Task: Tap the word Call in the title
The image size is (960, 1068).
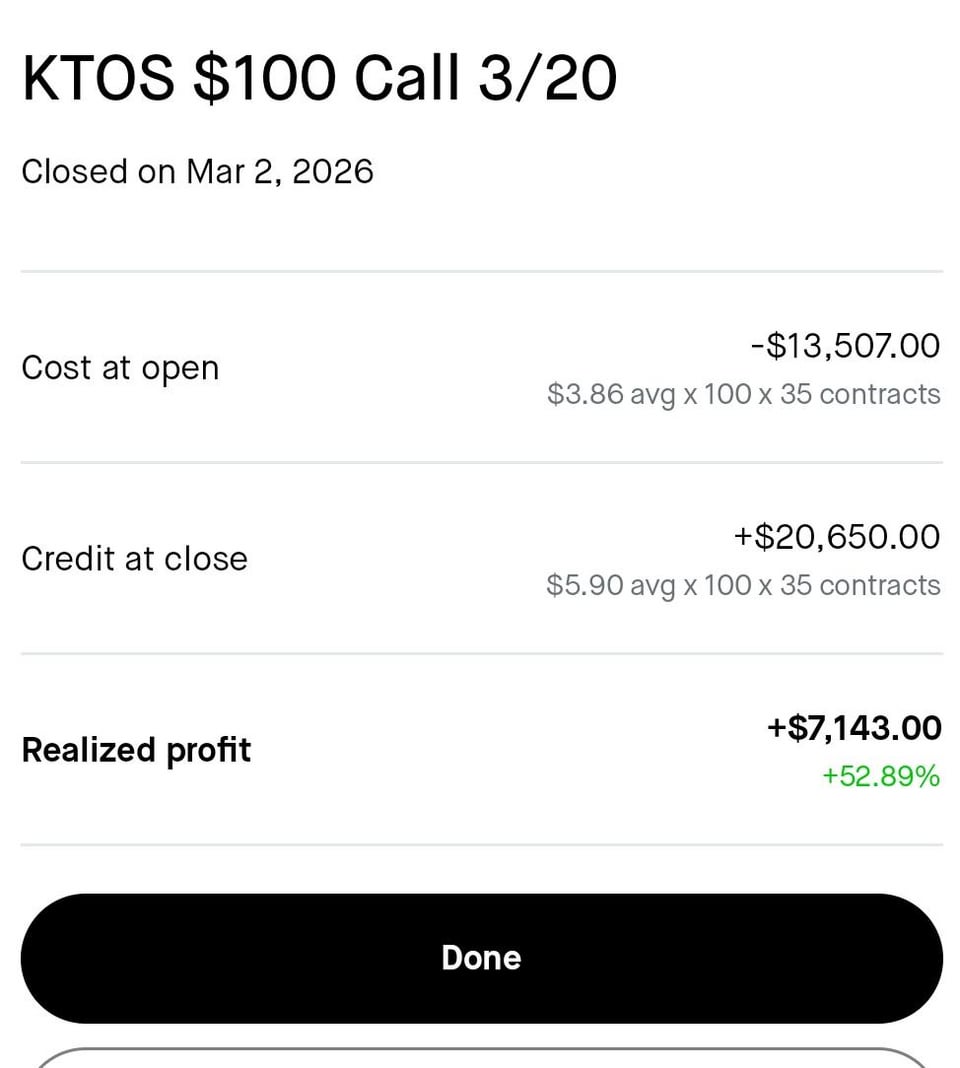Action: pos(407,78)
